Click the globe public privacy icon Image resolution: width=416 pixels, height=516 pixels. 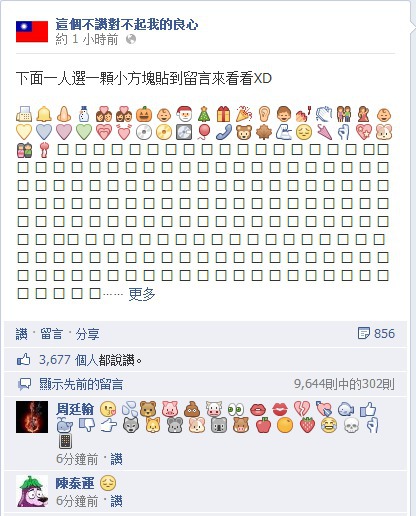[x=131, y=39]
